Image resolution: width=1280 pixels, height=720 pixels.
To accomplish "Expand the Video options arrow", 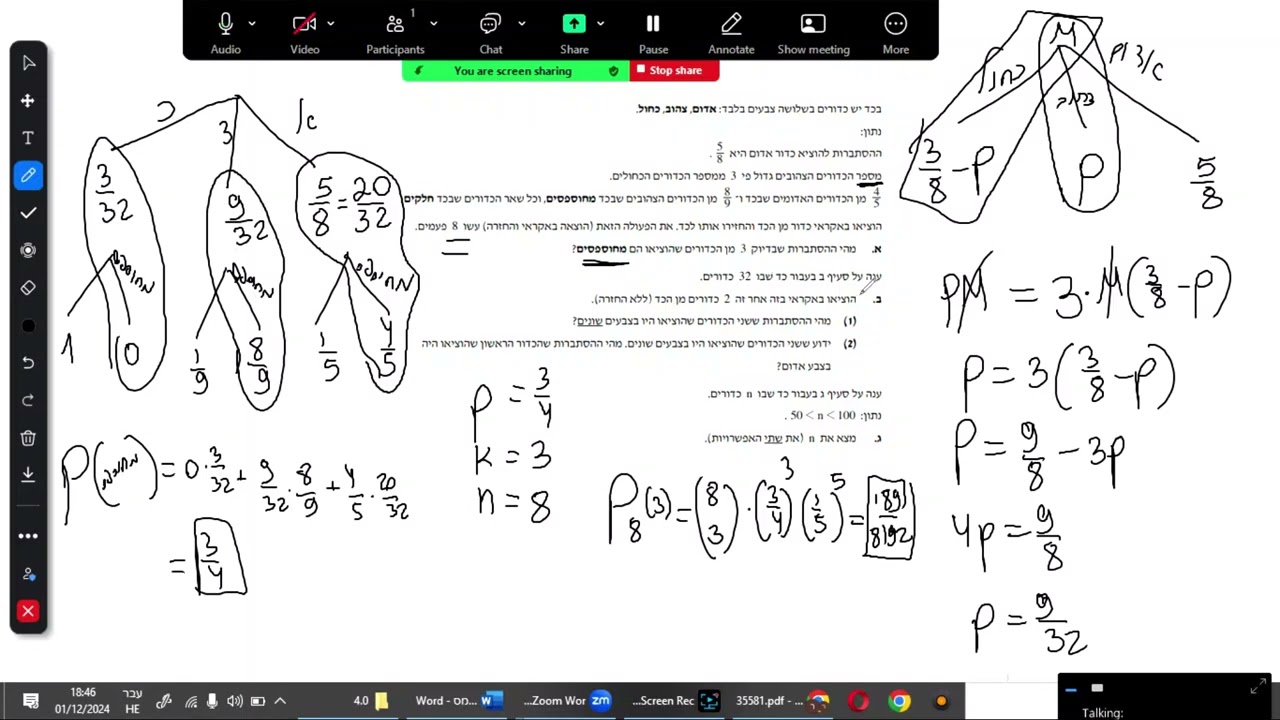I will pyautogui.click(x=330, y=24).
